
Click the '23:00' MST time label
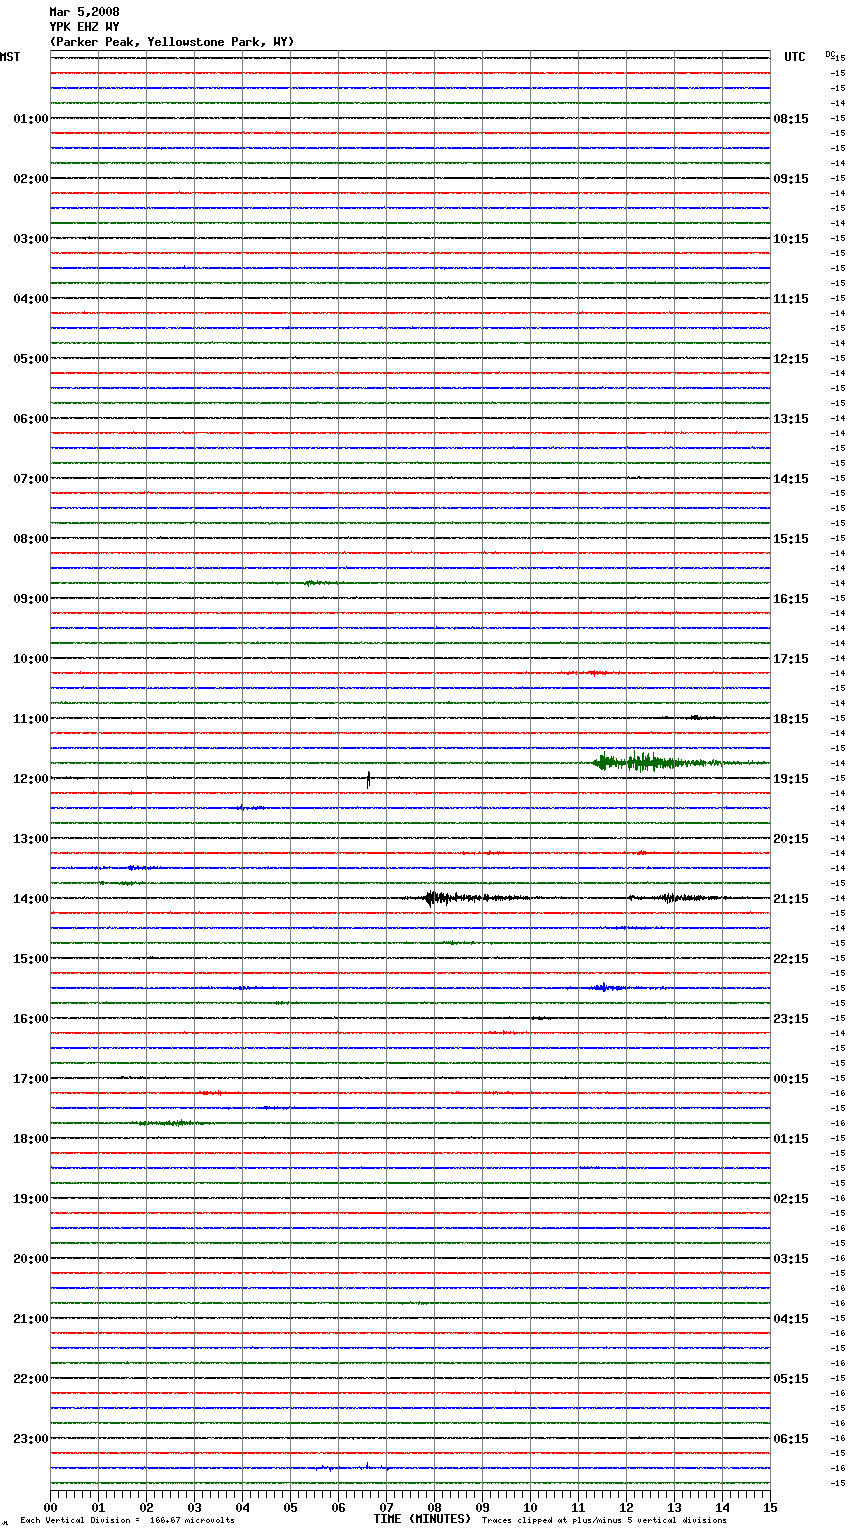(x=31, y=1439)
